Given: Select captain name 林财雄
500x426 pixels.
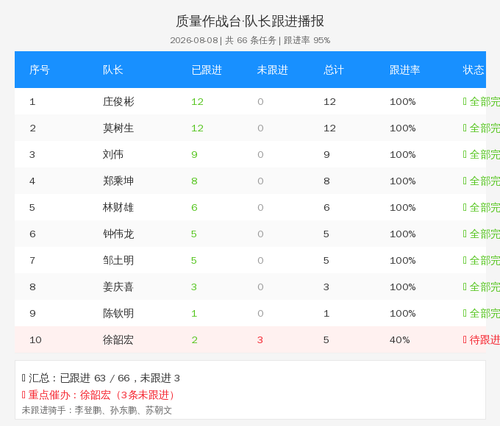Looking at the screenshot, I should 118,207.
